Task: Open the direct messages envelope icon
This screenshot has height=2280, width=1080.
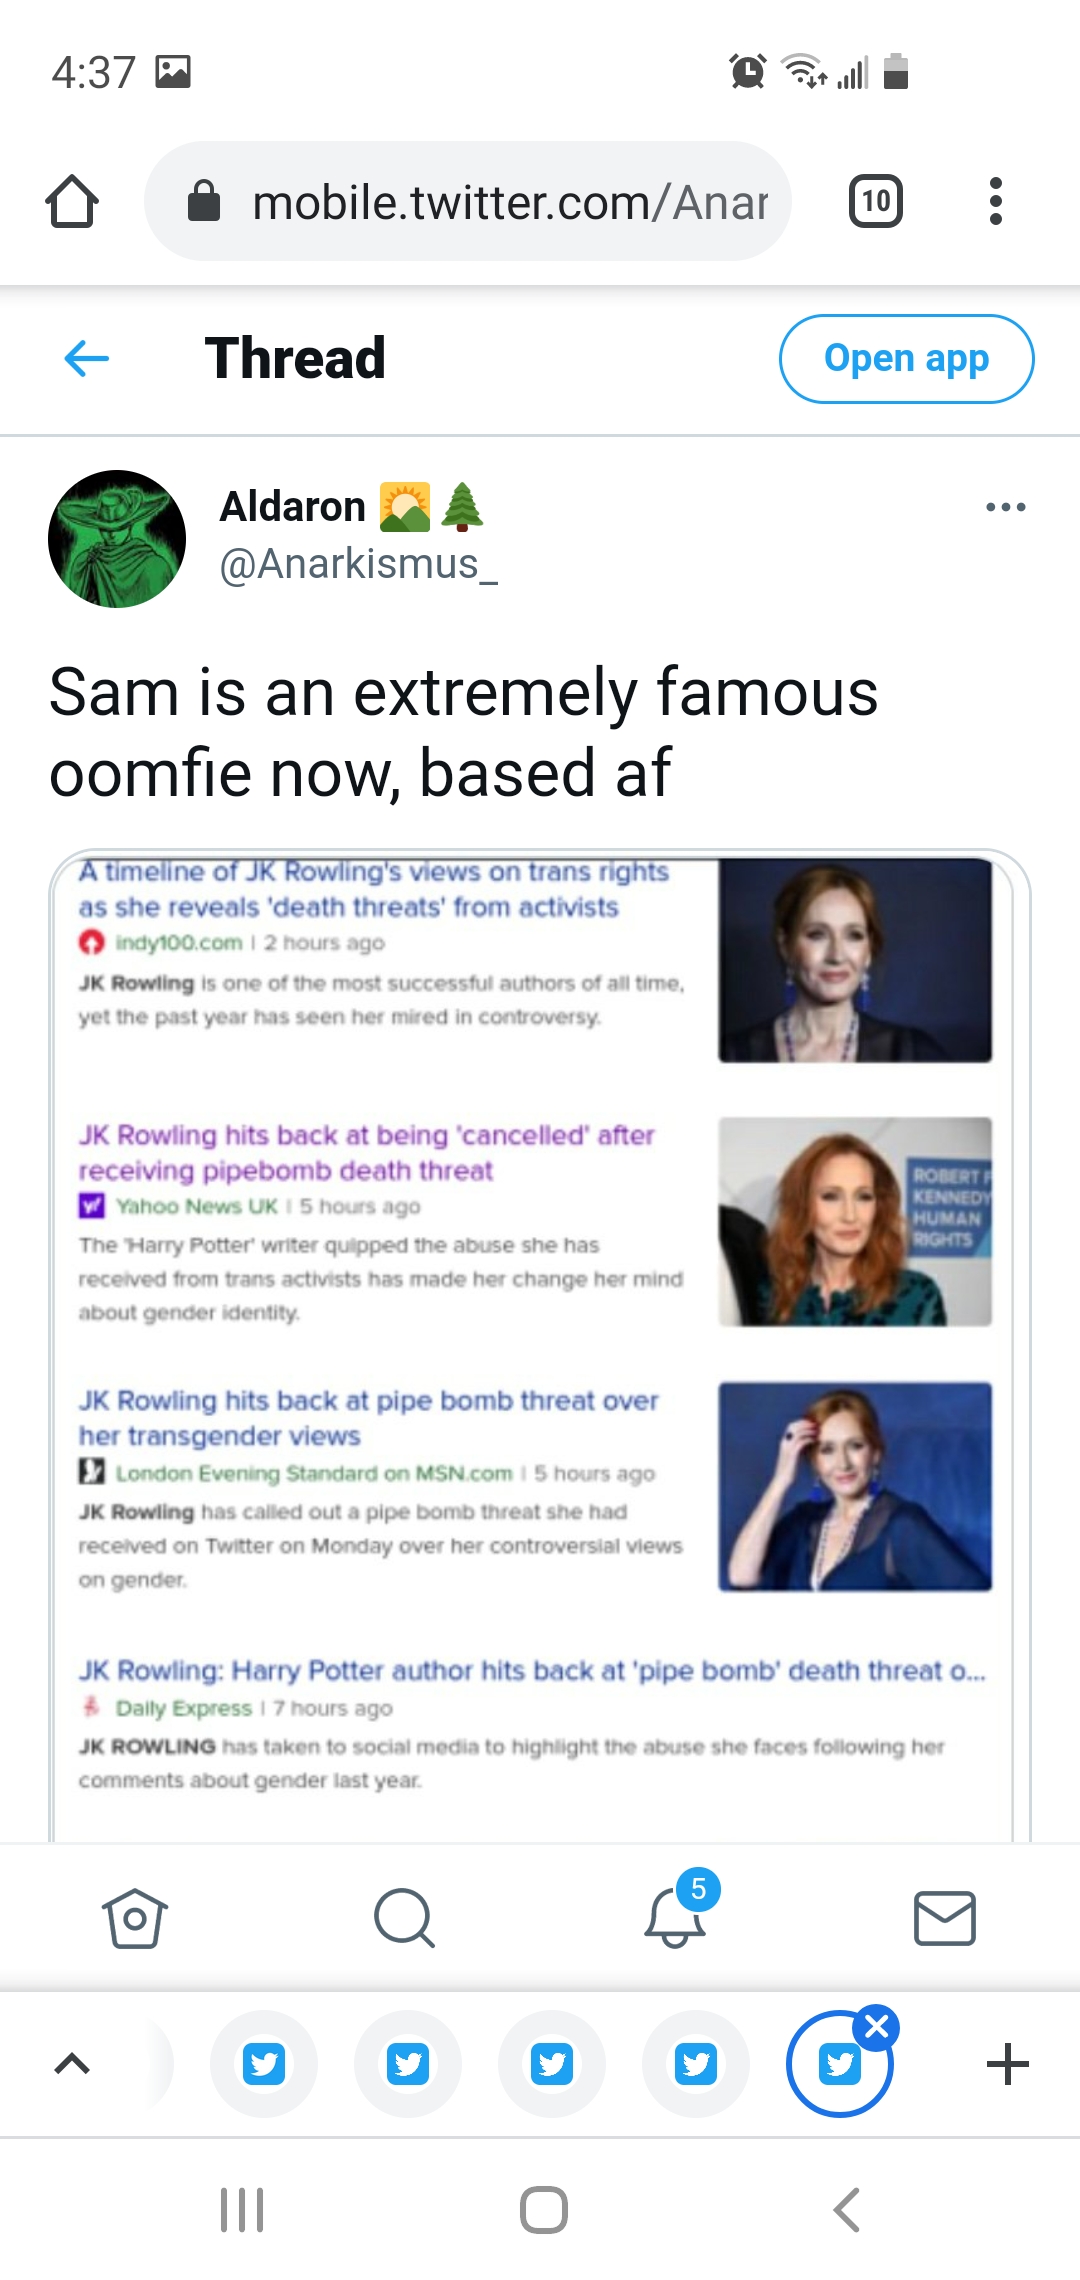Action: 945,1918
